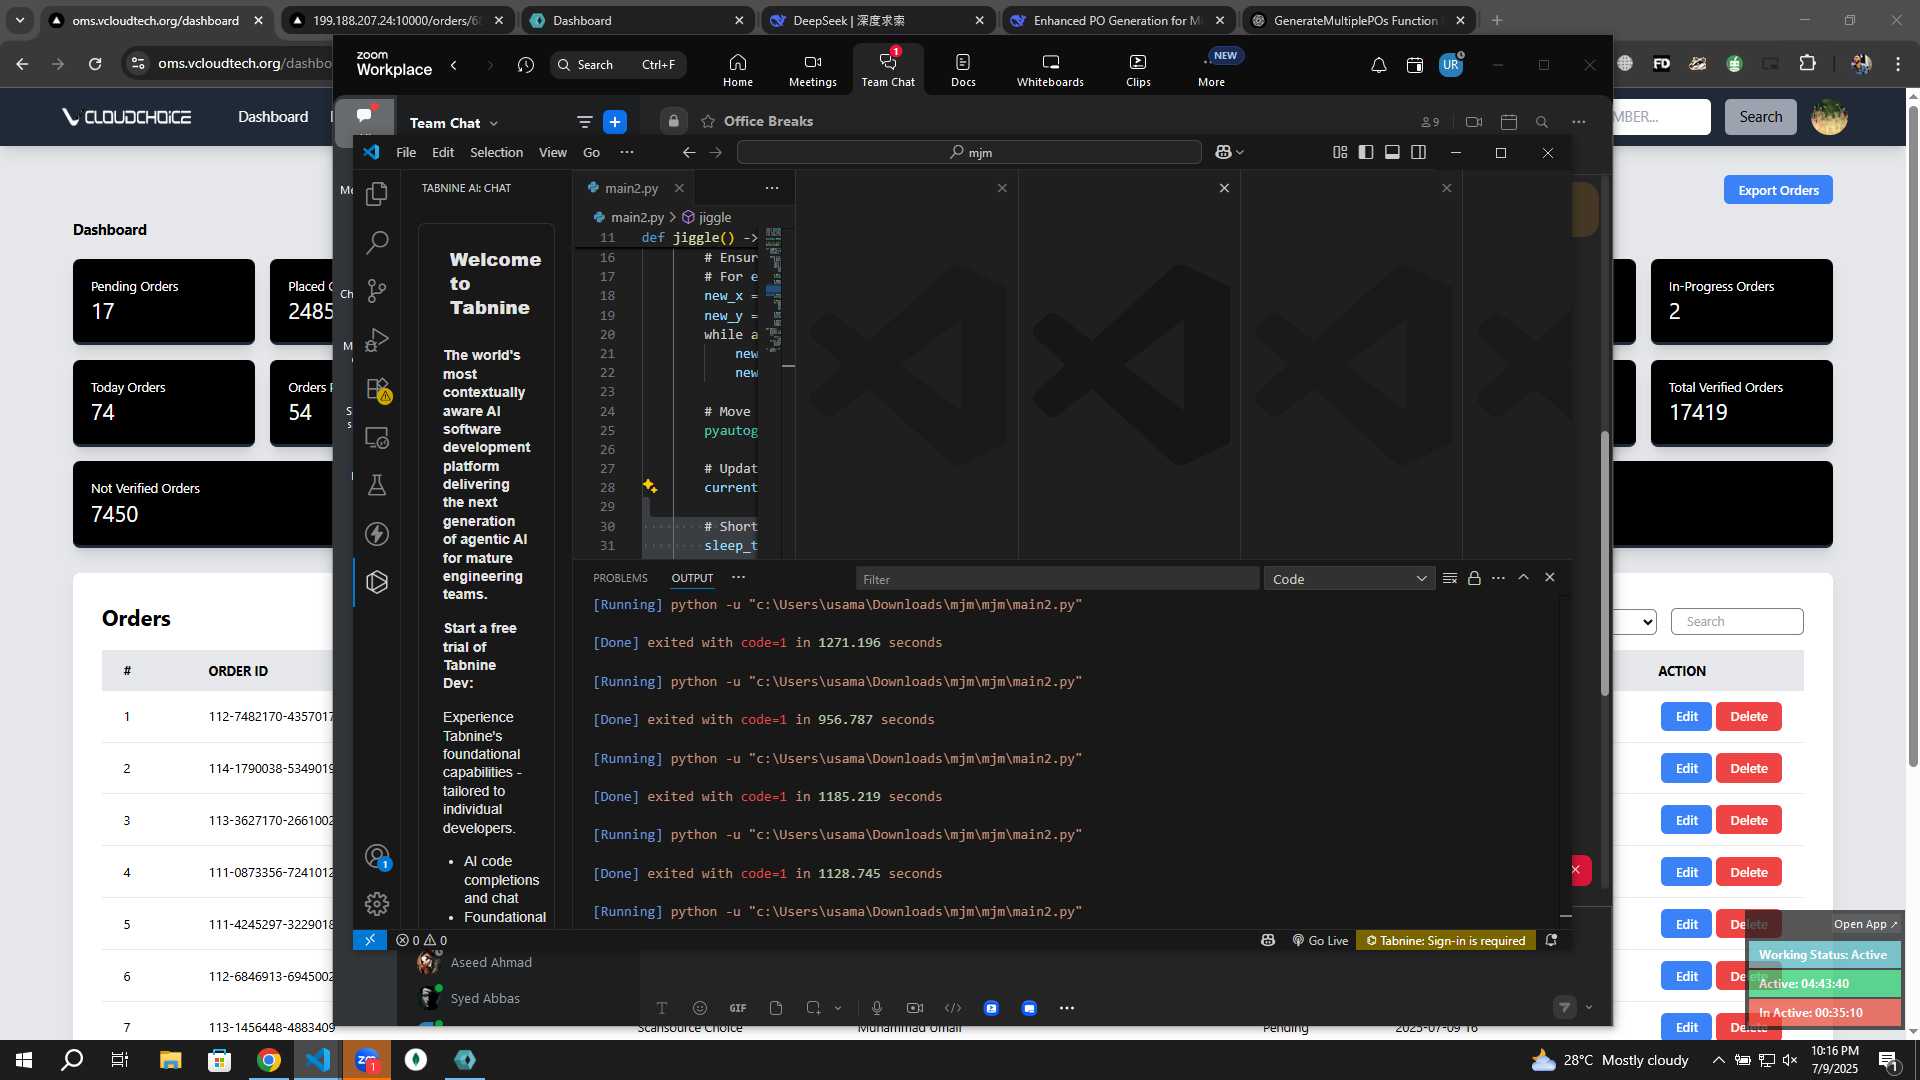Click the sparkle code action on line 28
This screenshot has width=1920, height=1080.
click(650, 486)
